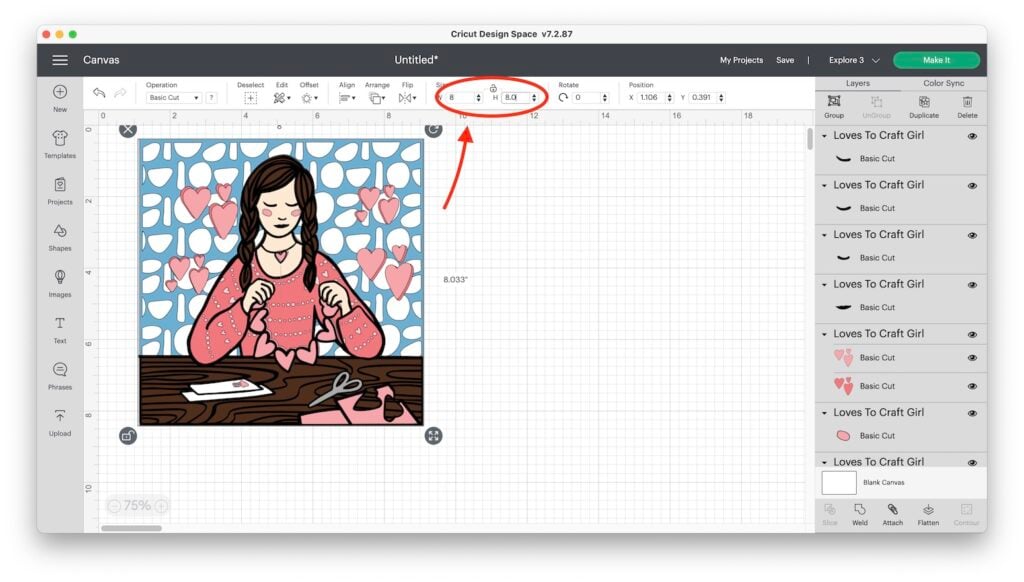Flatten the selected layers
The image size is (1024, 582).
coord(928,514)
